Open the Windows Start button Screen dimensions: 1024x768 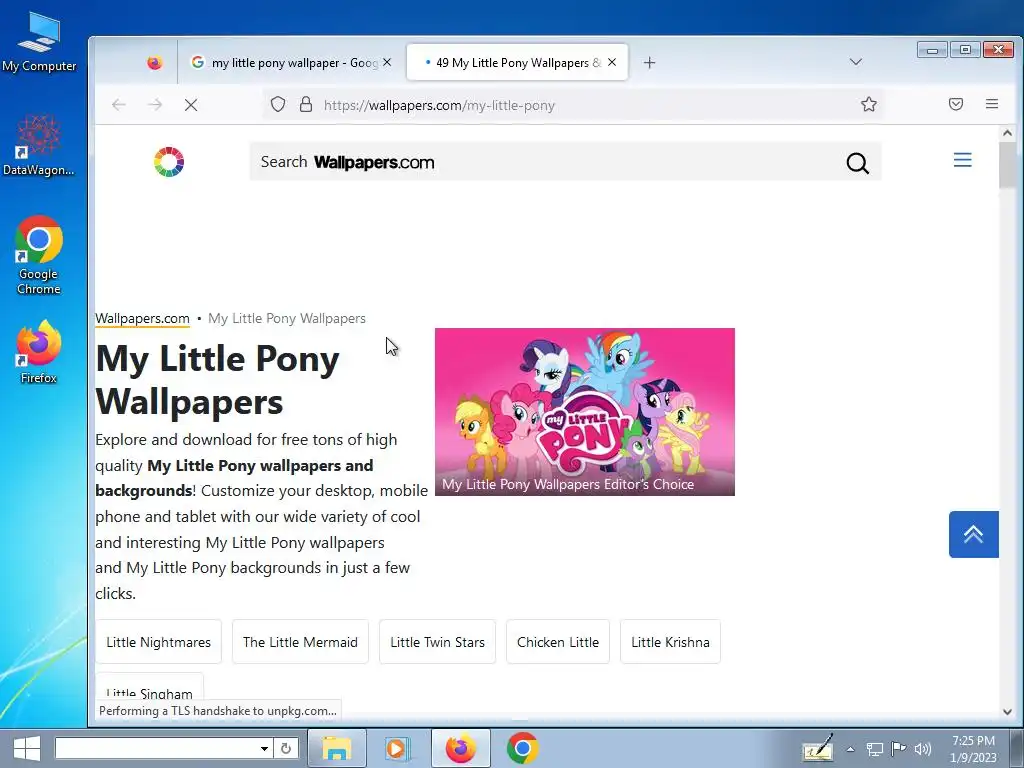pyautogui.click(x=26, y=748)
